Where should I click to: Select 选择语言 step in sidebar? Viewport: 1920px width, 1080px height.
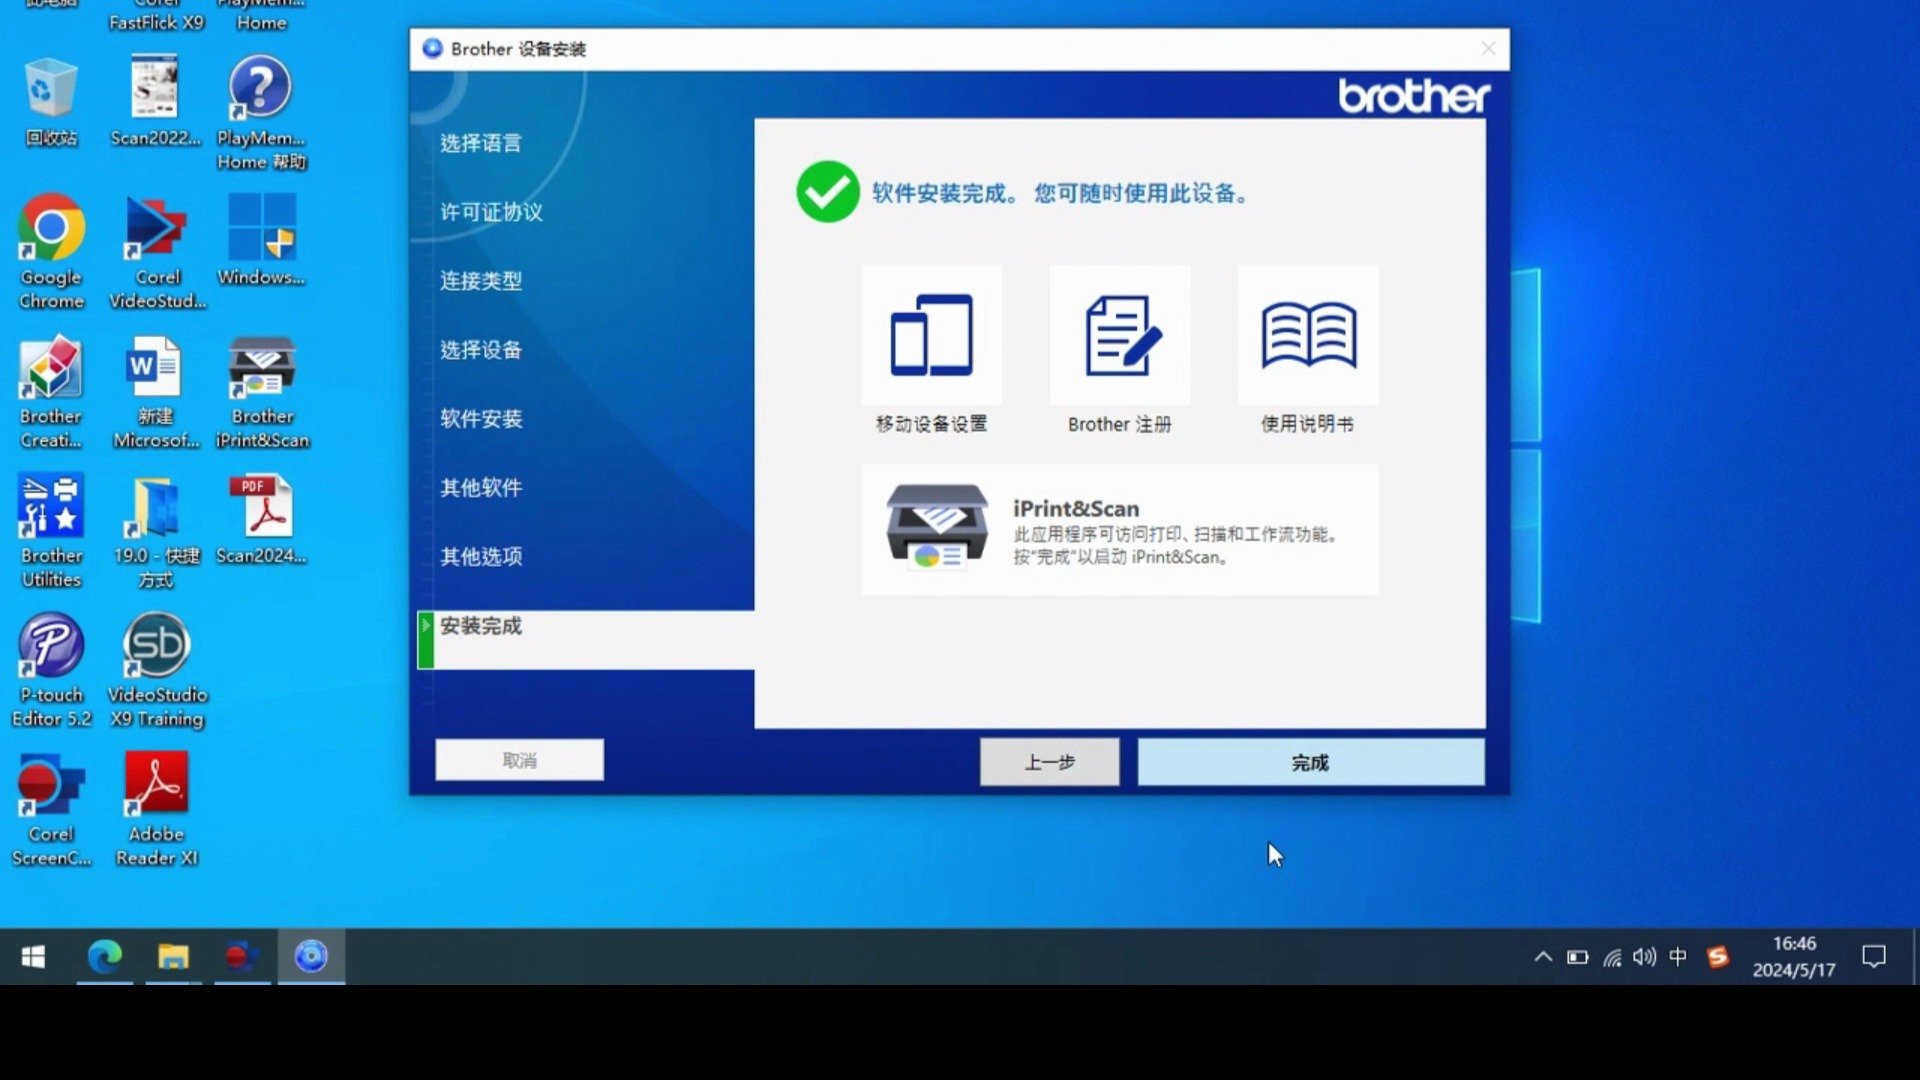tap(481, 143)
